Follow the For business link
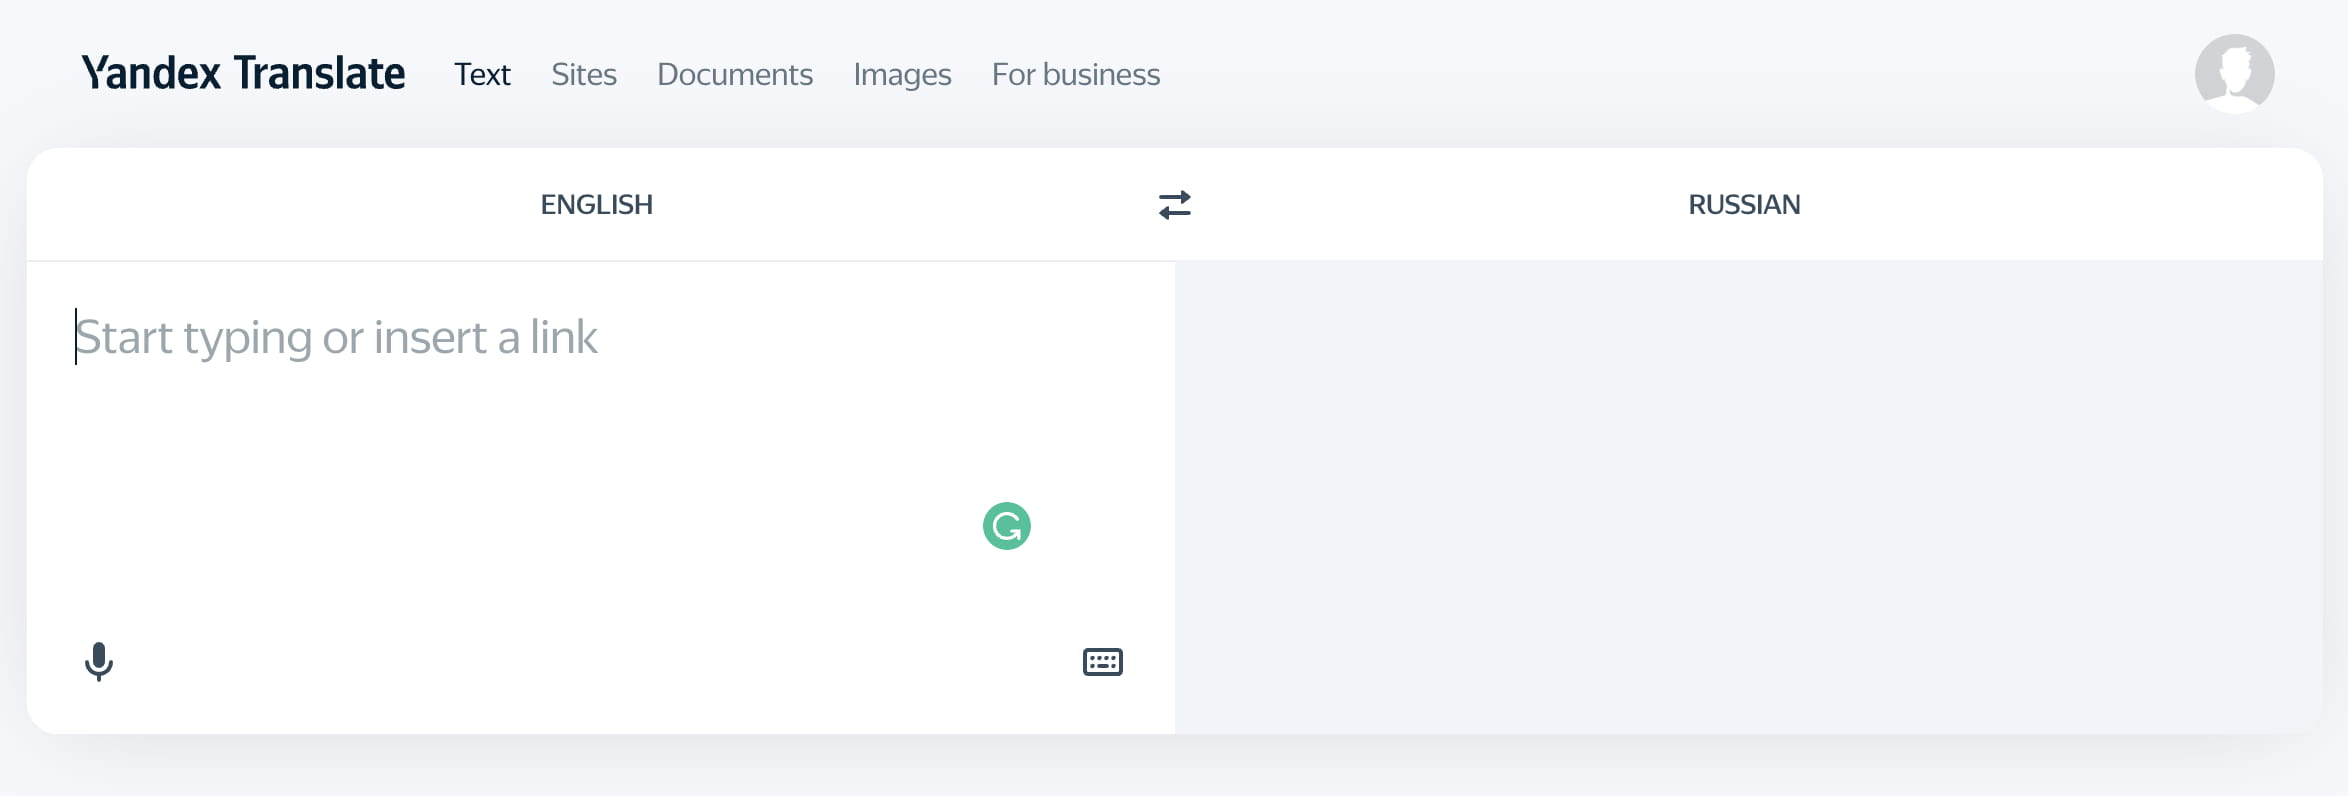The width and height of the screenshot is (2348, 796). [1076, 74]
